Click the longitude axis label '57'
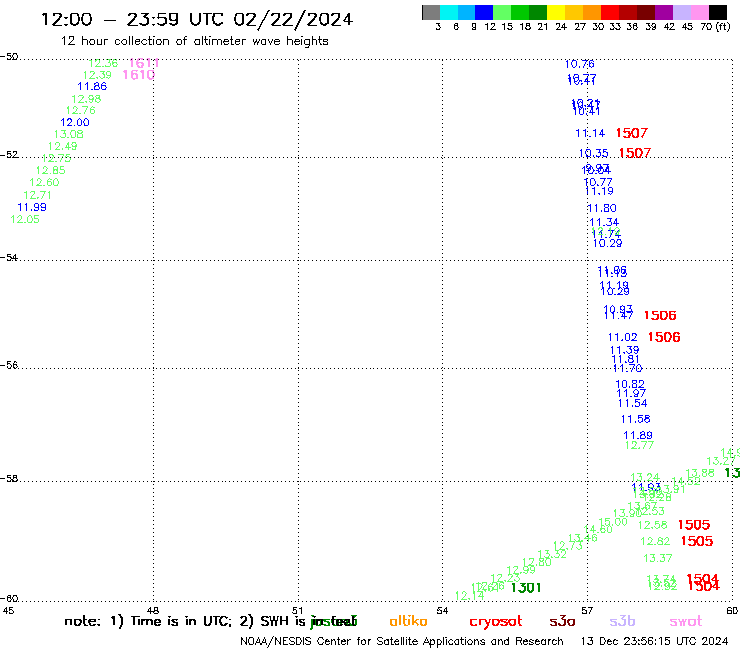The width and height of the screenshot is (740, 650). pos(587,611)
